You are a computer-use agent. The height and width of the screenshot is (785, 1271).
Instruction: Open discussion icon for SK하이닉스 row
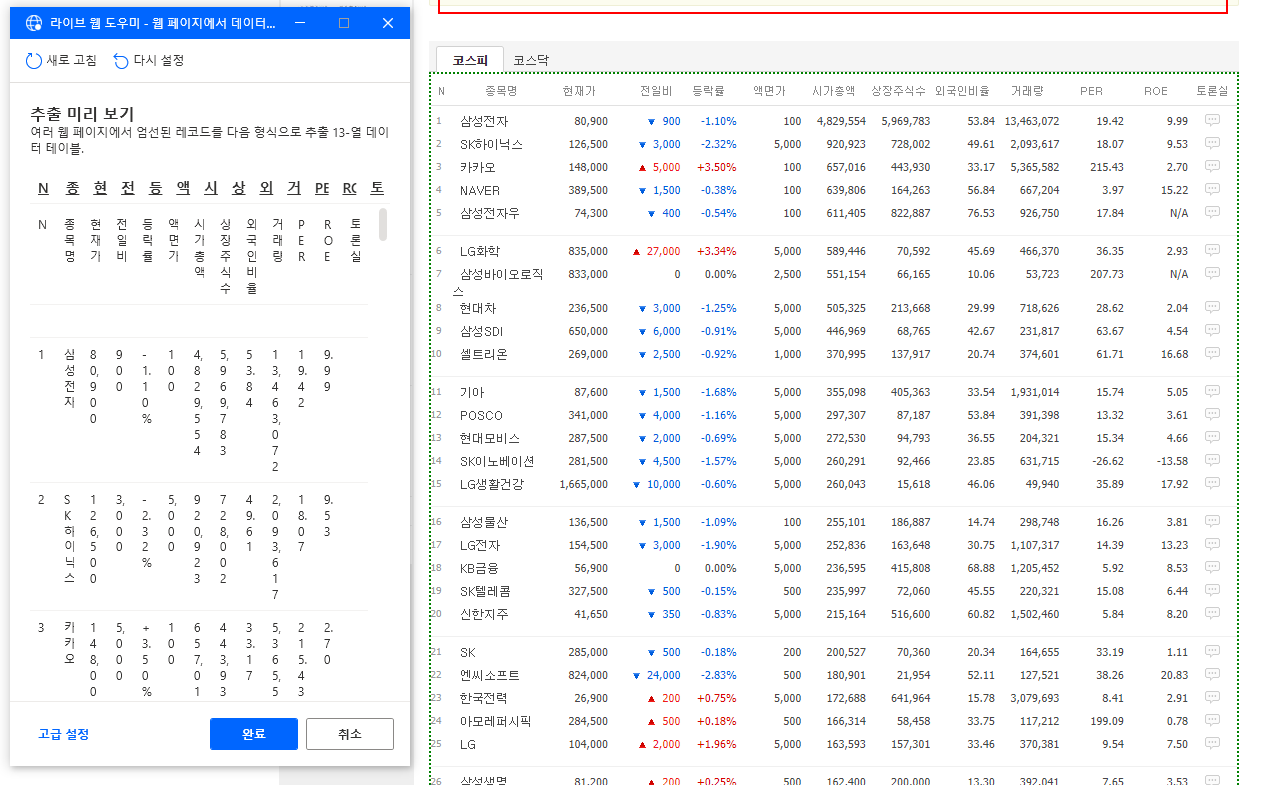click(1212, 143)
